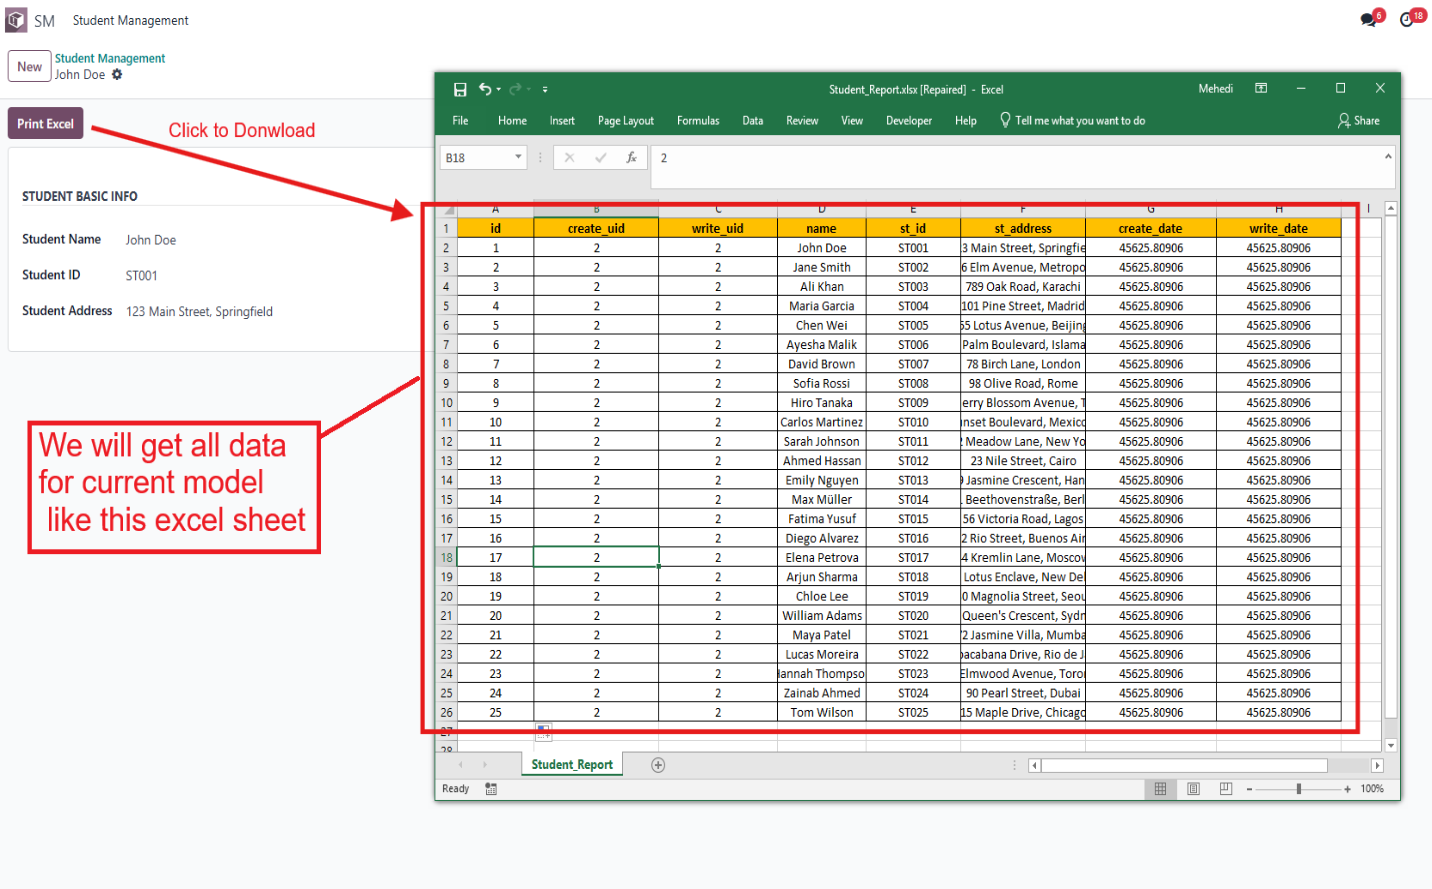
Task: Expand the Name Box dropdown
Action: click(518, 157)
